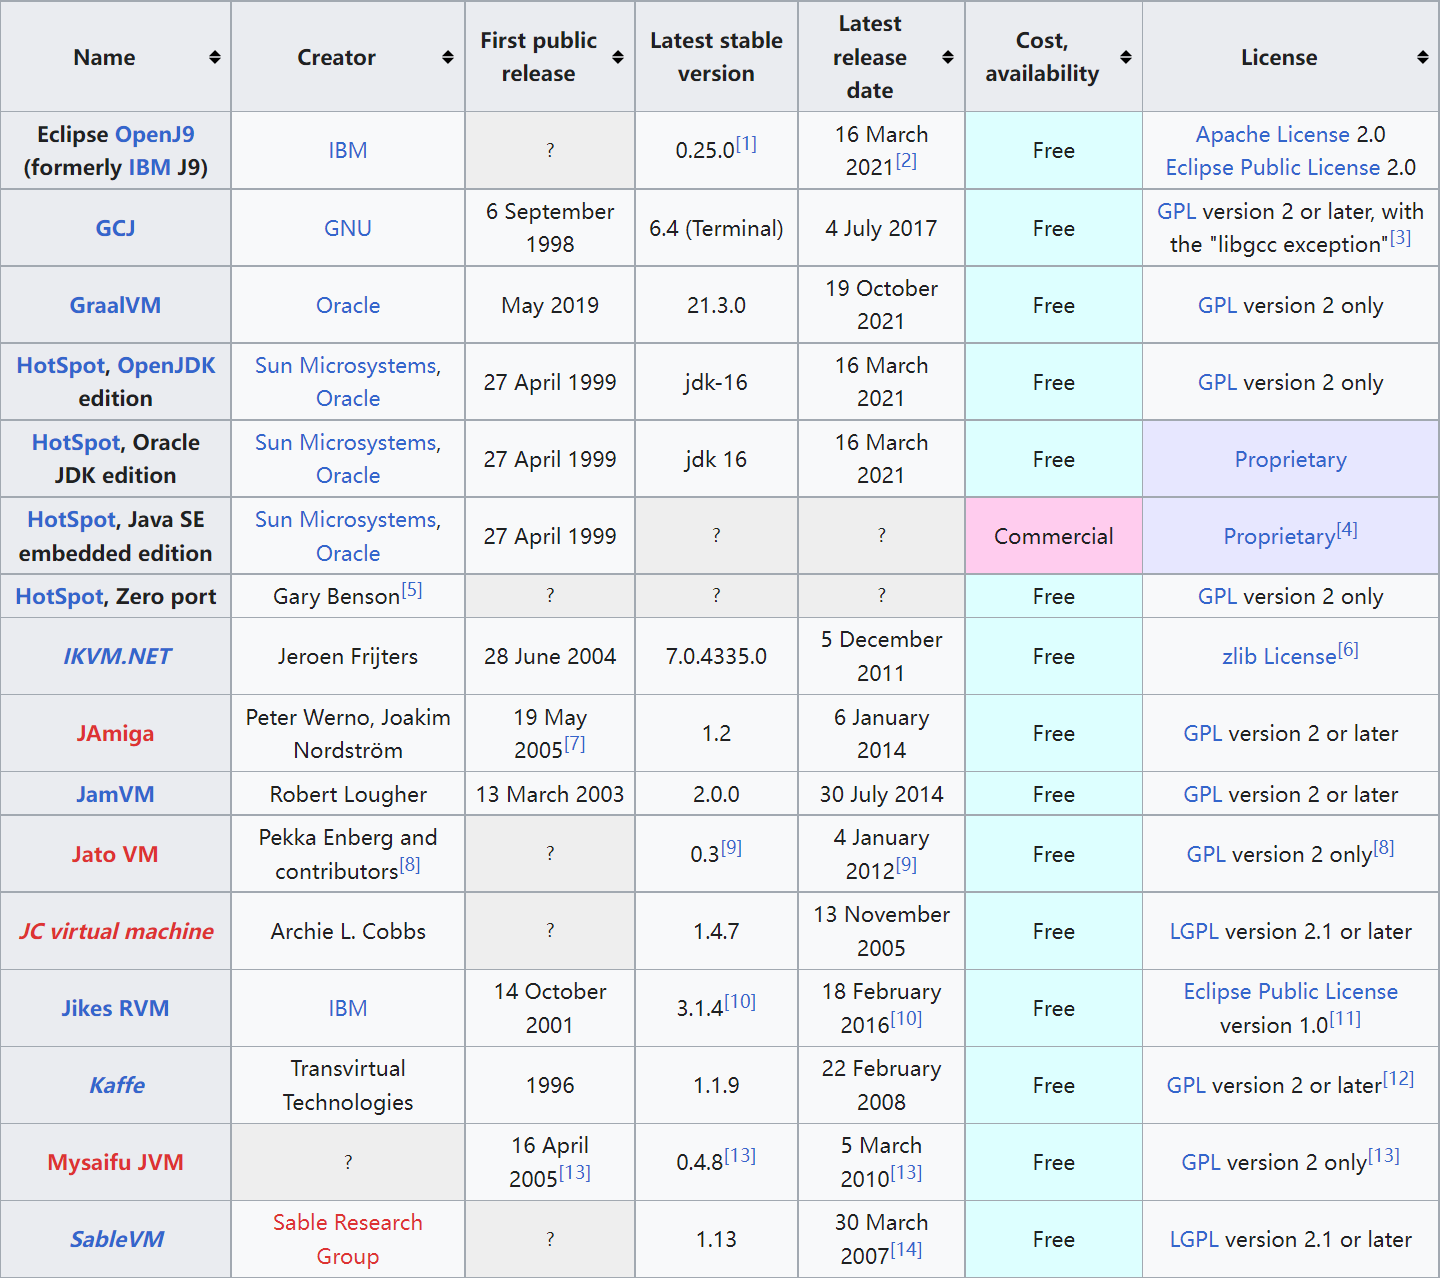Open Oracle creator link in GraalVM row

(x=348, y=305)
